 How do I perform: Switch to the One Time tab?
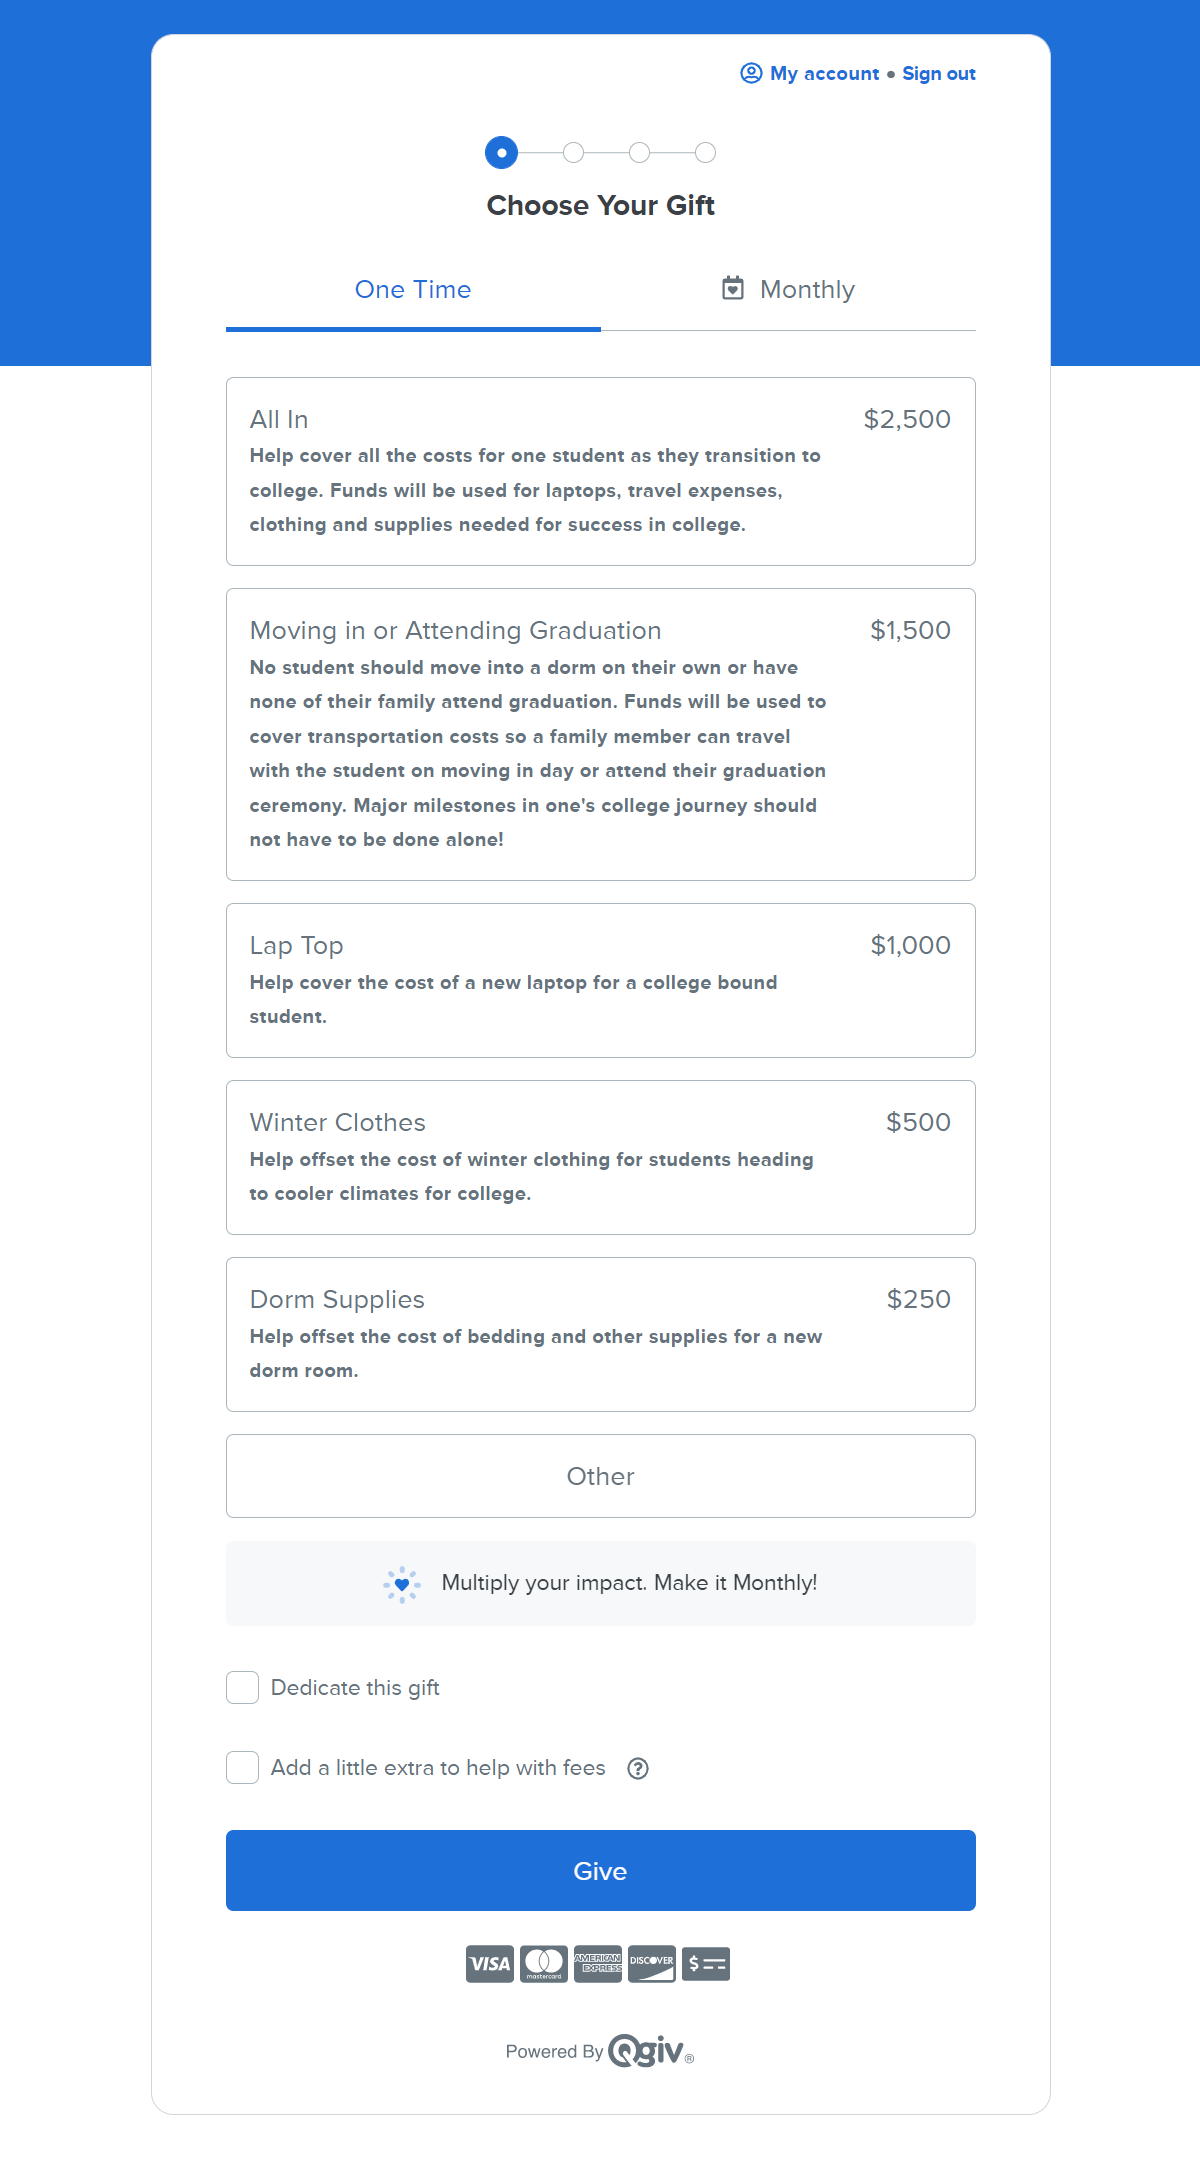(x=413, y=290)
